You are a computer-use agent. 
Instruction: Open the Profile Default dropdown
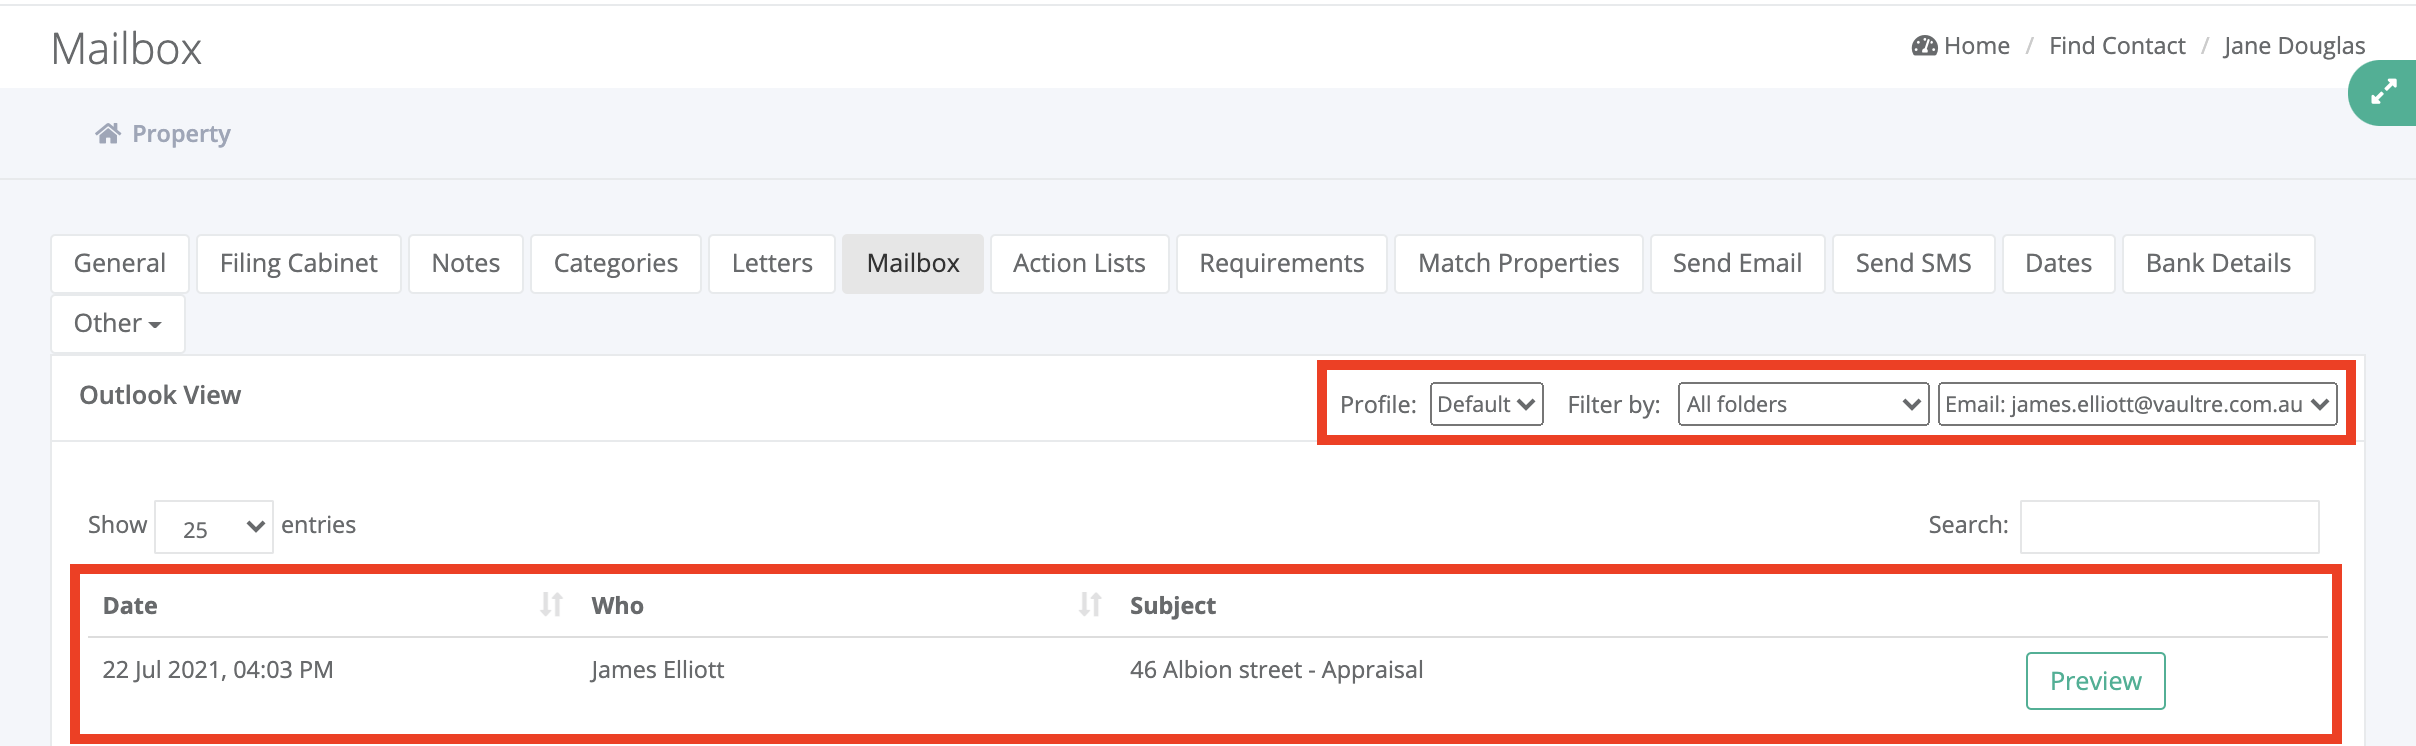click(1486, 404)
